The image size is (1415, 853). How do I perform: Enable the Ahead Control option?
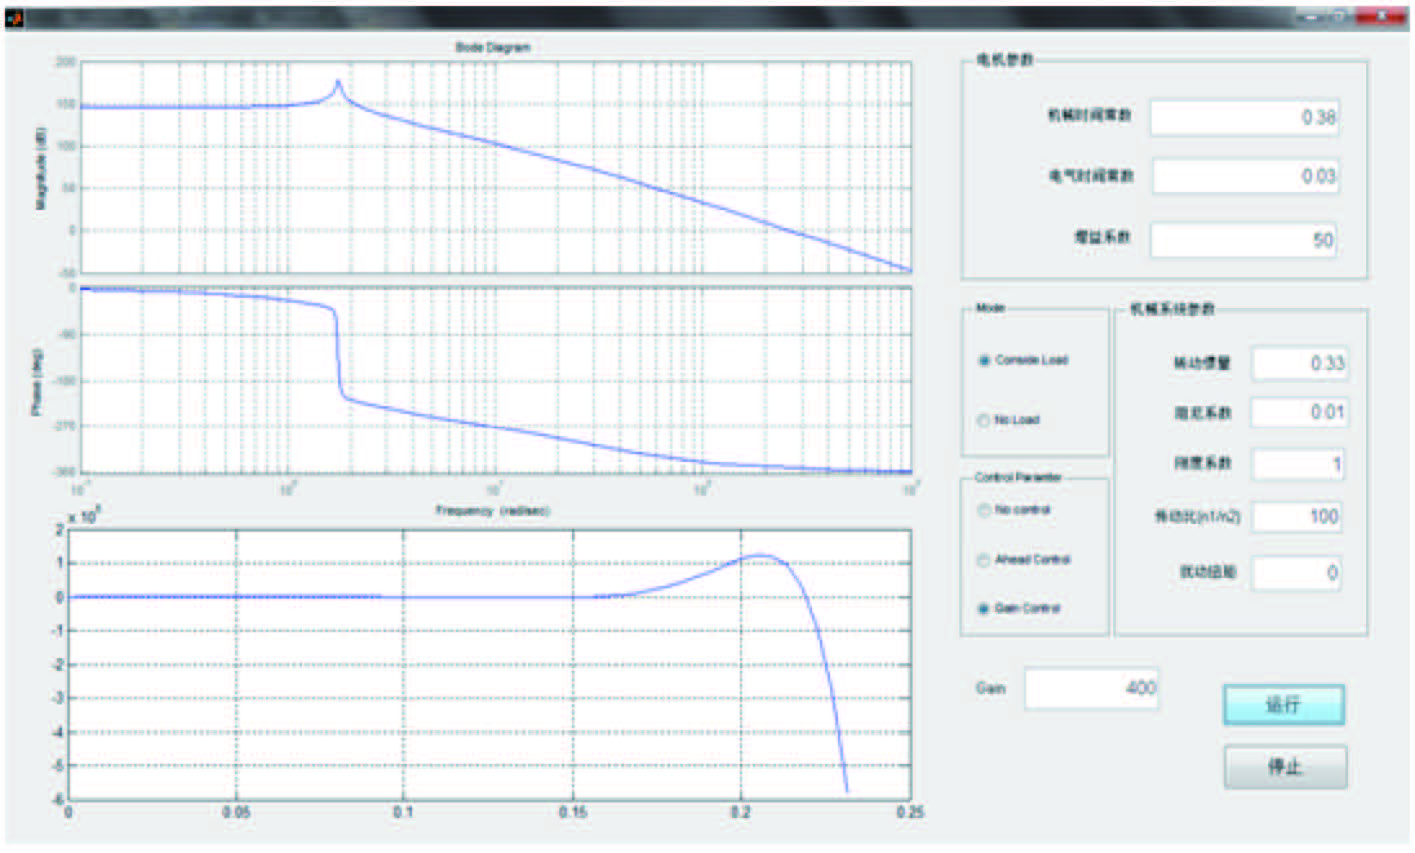[984, 560]
